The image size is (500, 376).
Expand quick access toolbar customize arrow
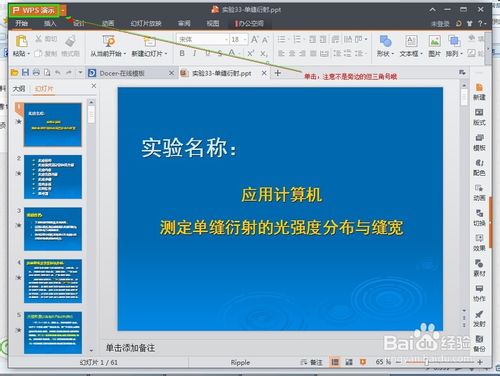coord(80,72)
